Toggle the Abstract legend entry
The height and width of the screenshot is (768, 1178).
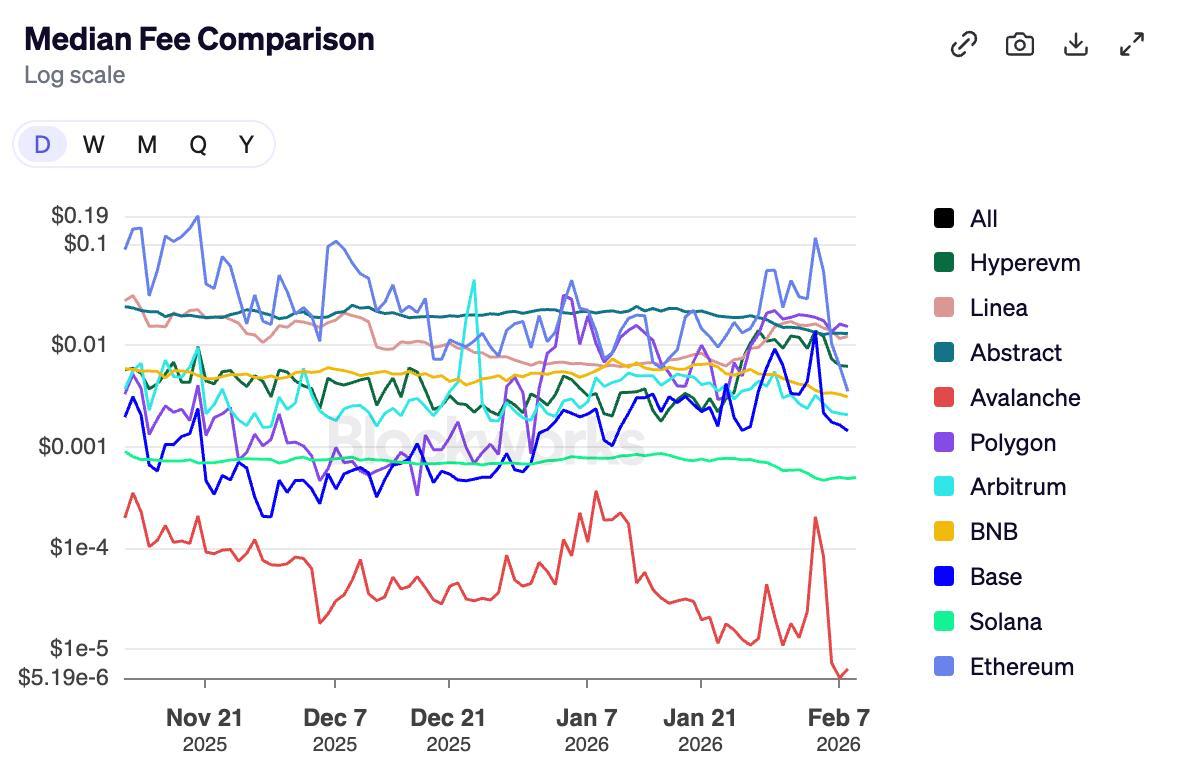1015,353
